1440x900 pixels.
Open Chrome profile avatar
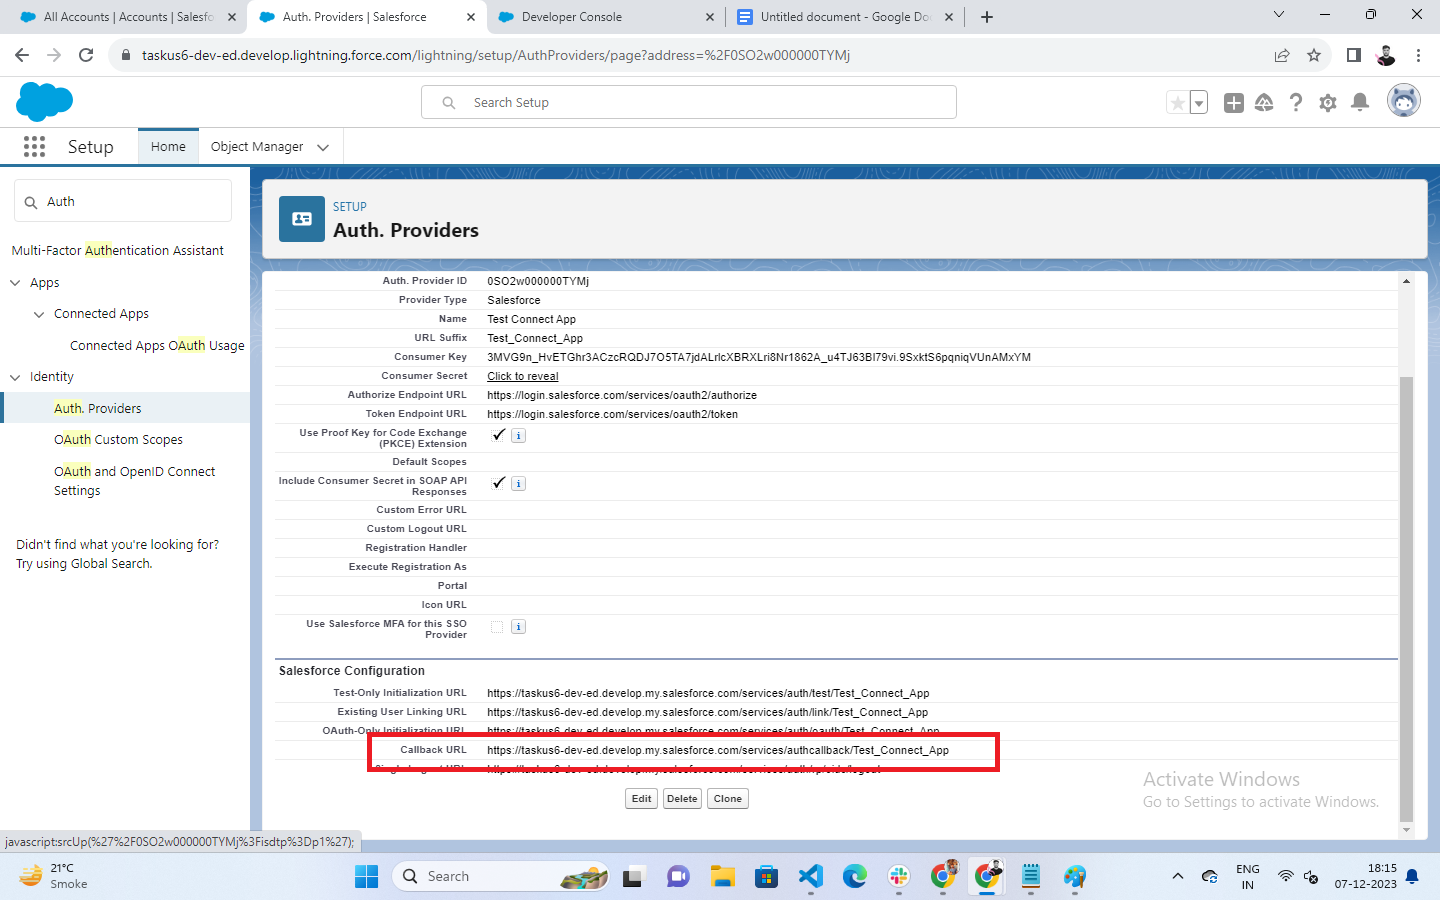tap(1386, 55)
